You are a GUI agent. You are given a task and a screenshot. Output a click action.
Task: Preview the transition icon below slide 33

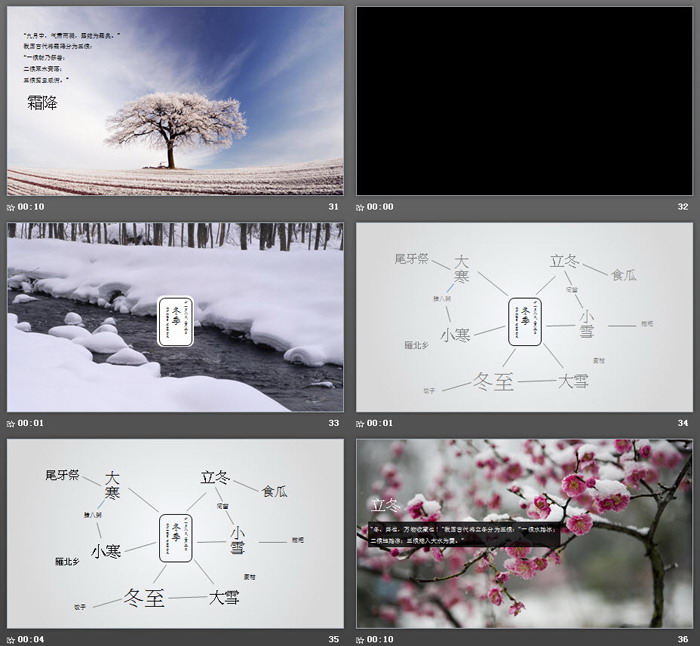click(x=11, y=423)
